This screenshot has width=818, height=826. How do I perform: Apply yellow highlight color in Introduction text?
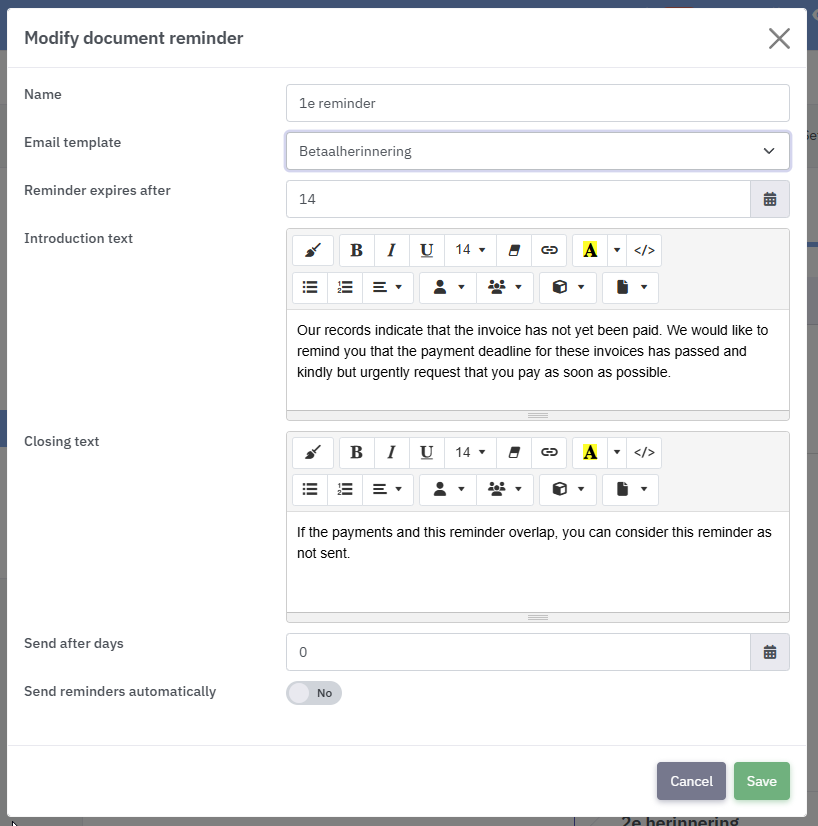pyautogui.click(x=590, y=250)
